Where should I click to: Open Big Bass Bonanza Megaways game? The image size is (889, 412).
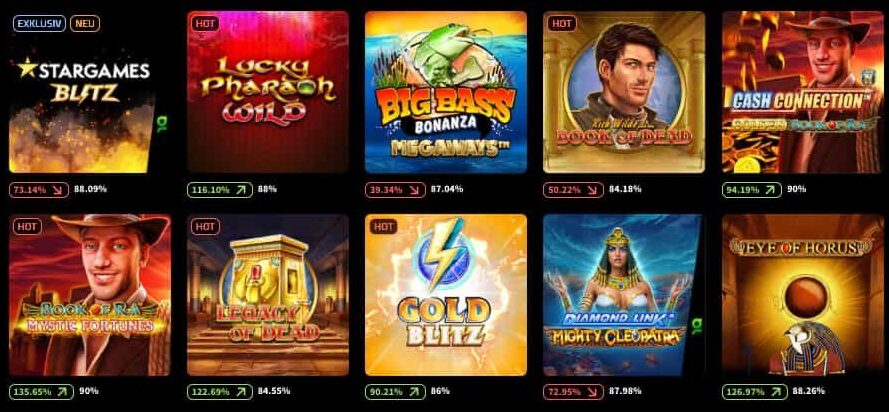(x=446, y=92)
